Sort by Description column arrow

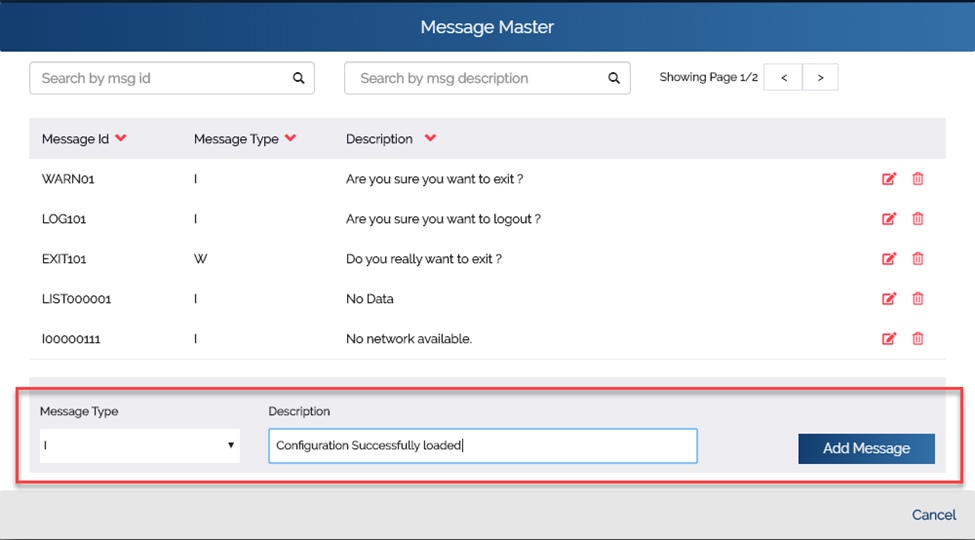coord(430,138)
